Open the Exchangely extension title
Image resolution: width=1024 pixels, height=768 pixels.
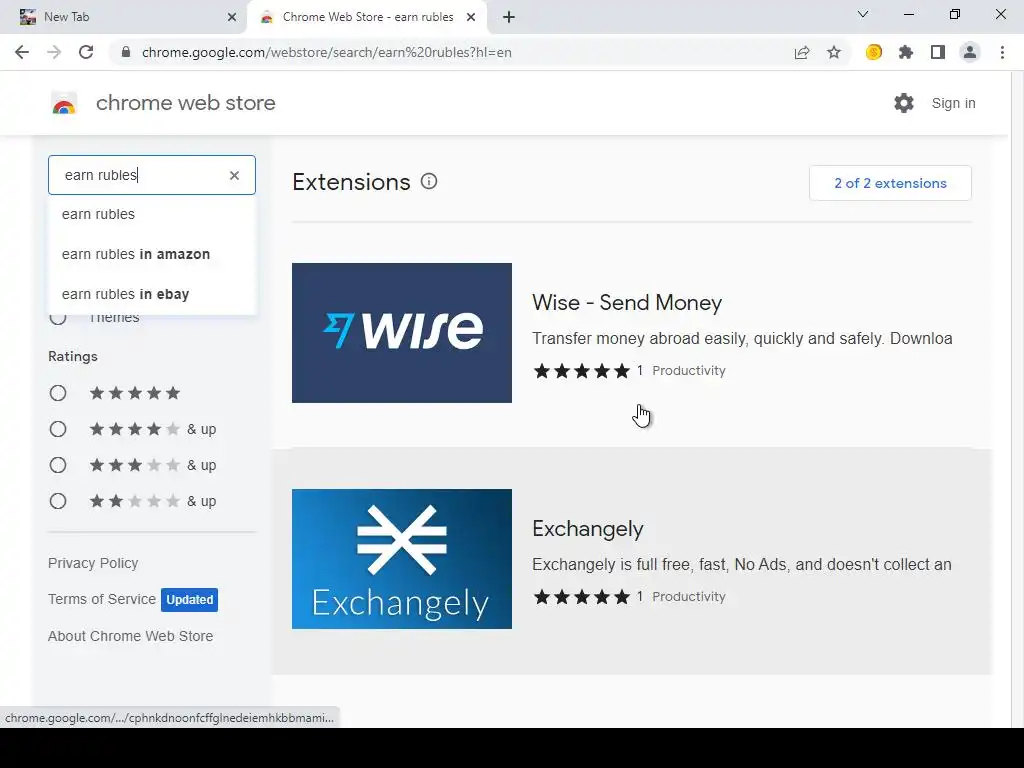588,528
